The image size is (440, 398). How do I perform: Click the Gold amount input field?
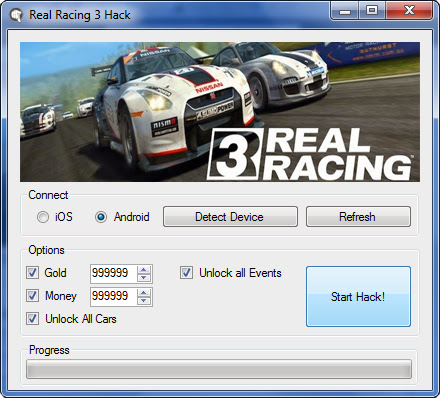[113, 273]
